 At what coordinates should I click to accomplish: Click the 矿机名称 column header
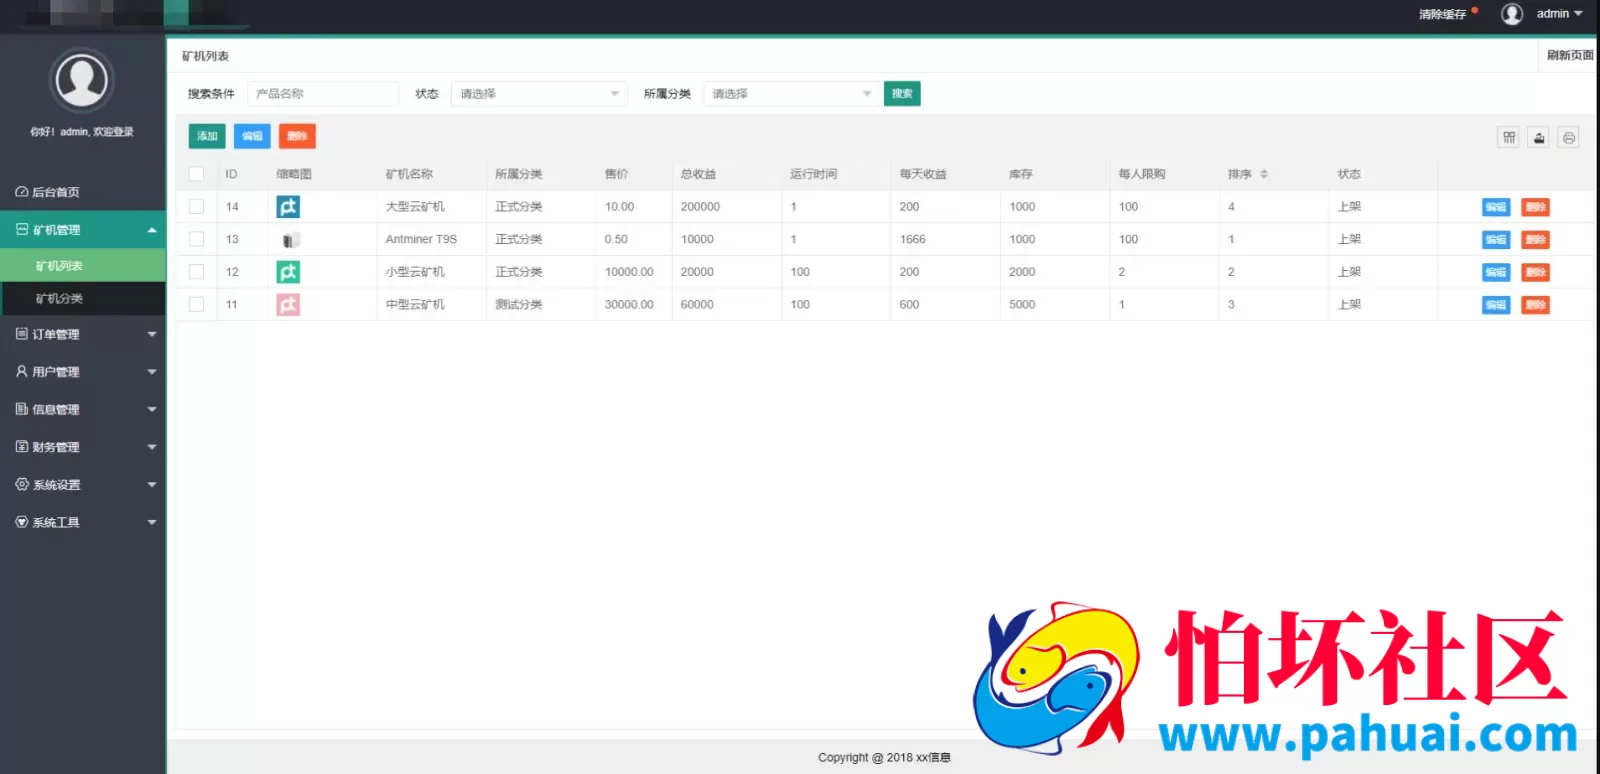point(410,174)
